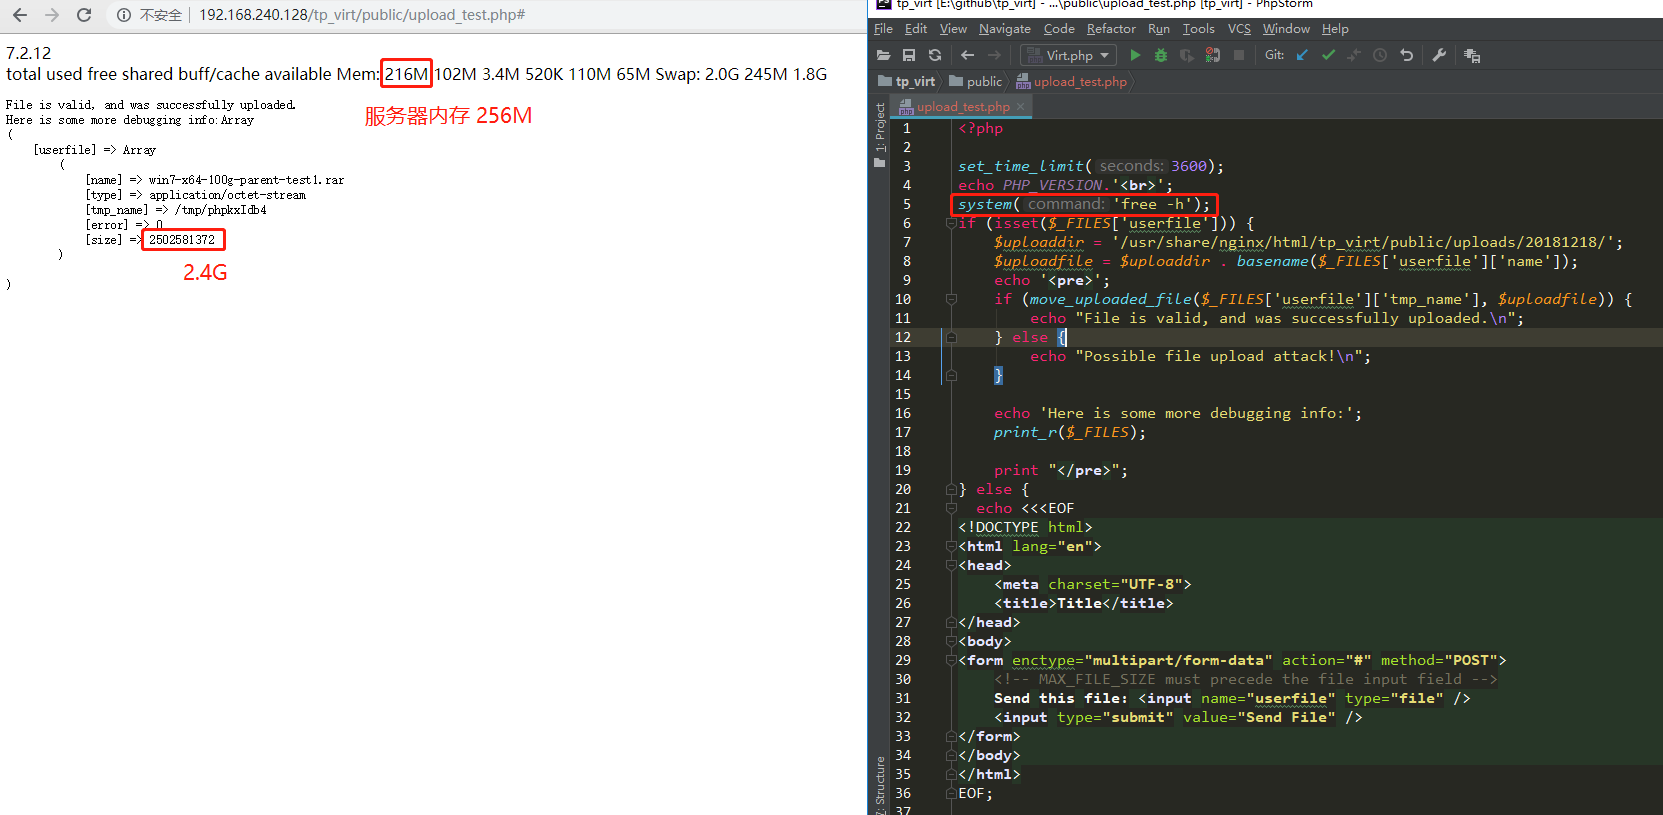Click win7-x64-100g-parent-test1.rar filename in output
The image size is (1663, 815).
click(246, 180)
